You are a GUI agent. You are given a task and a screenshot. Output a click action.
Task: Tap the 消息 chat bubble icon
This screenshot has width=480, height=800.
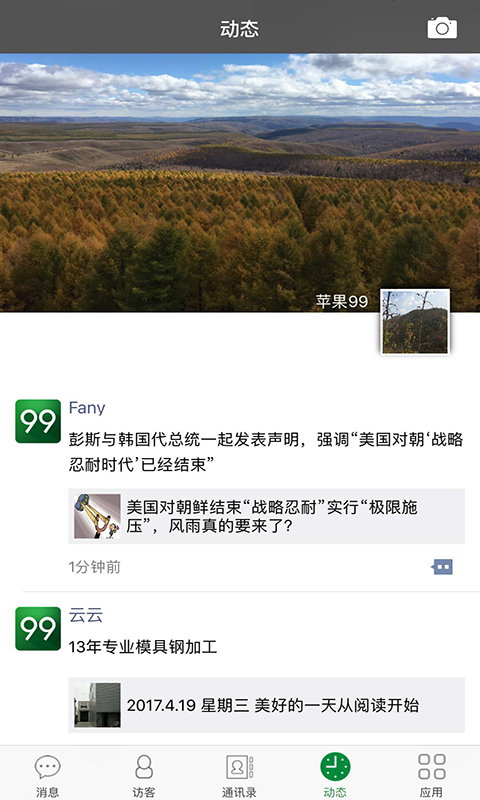point(47,766)
